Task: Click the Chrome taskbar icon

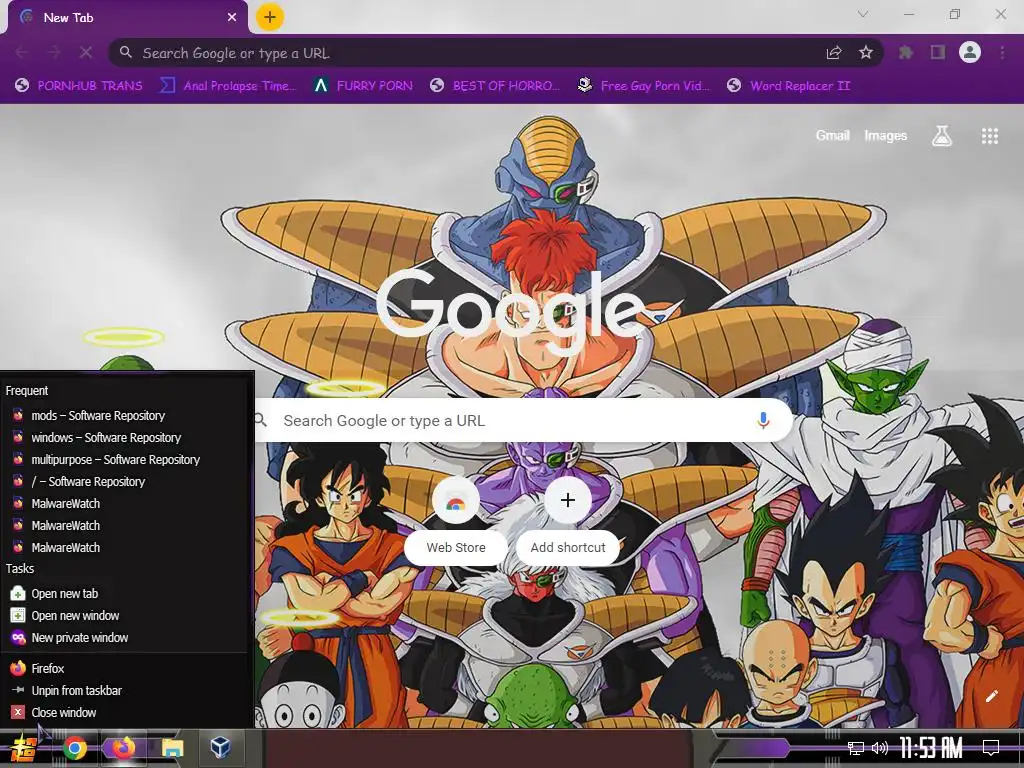Action: click(75, 748)
